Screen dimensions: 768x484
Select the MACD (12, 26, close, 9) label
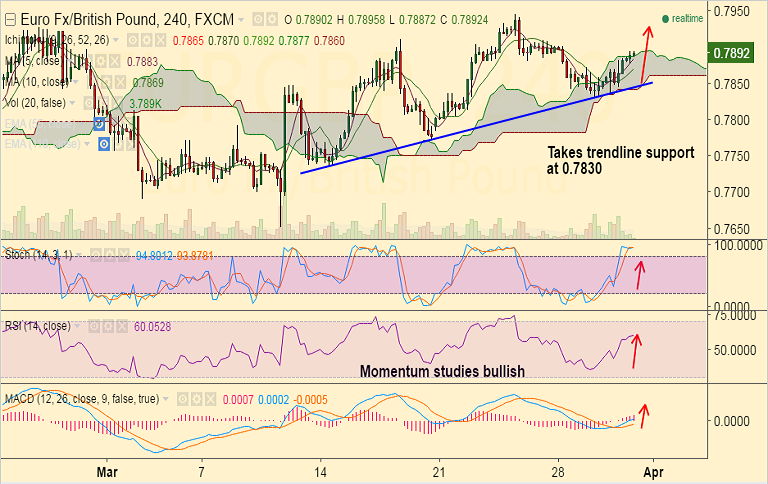click(x=82, y=399)
